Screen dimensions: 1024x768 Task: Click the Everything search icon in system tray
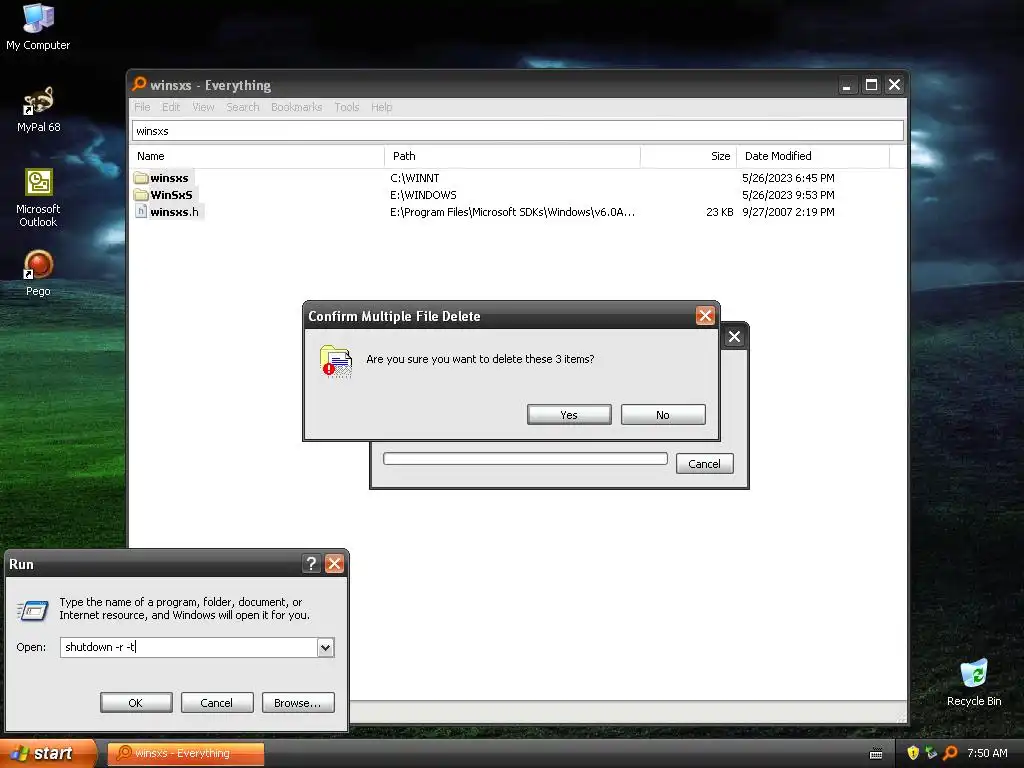950,753
